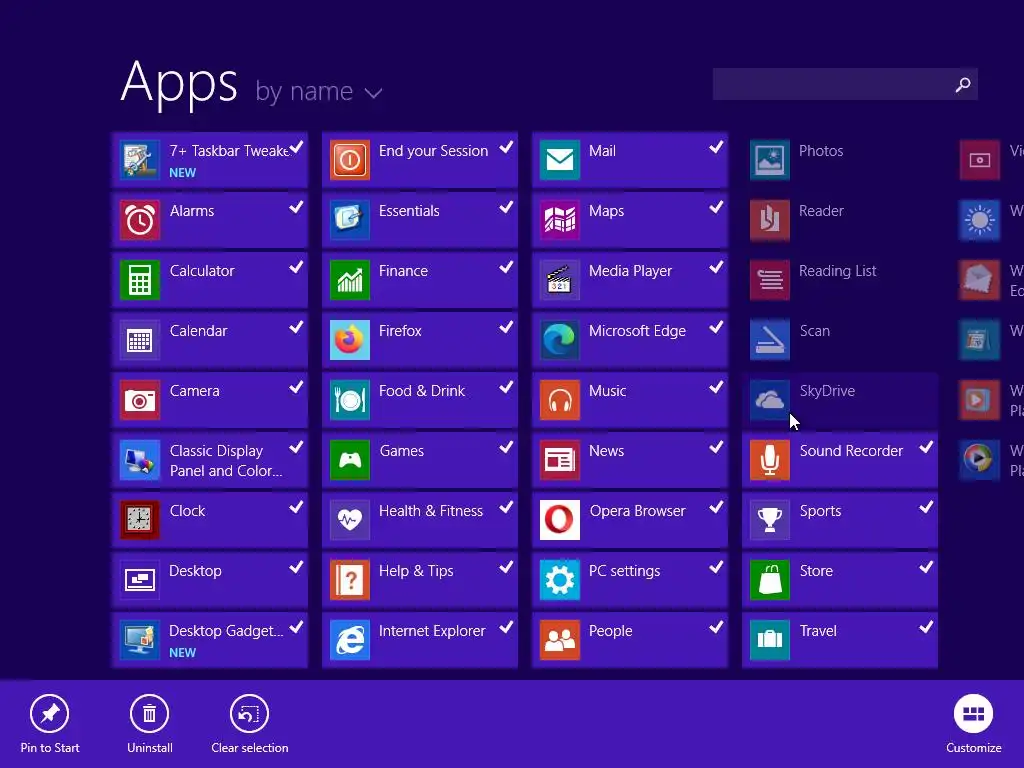This screenshot has height=768, width=1024.
Task: Select the Scan app tile
Action: tap(840, 340)
